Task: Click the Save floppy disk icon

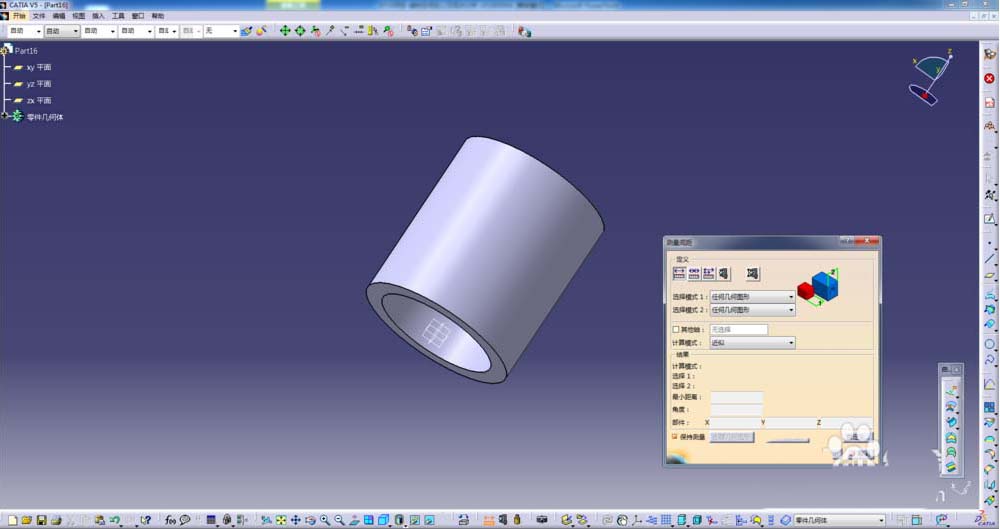Action: tap(41, 520)
